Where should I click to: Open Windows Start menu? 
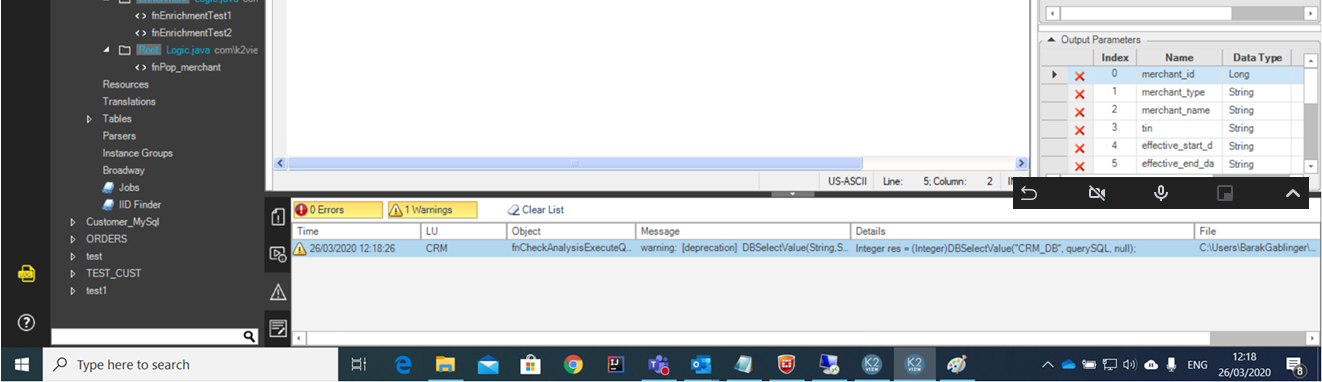(22, 365)
